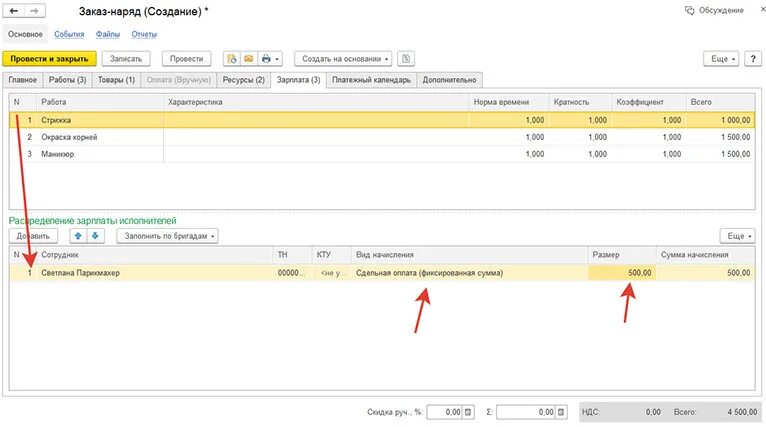The height and width of the screenshot is (427, 766).
Task: Select the Основное section
Action: click(x=25, y=34)
